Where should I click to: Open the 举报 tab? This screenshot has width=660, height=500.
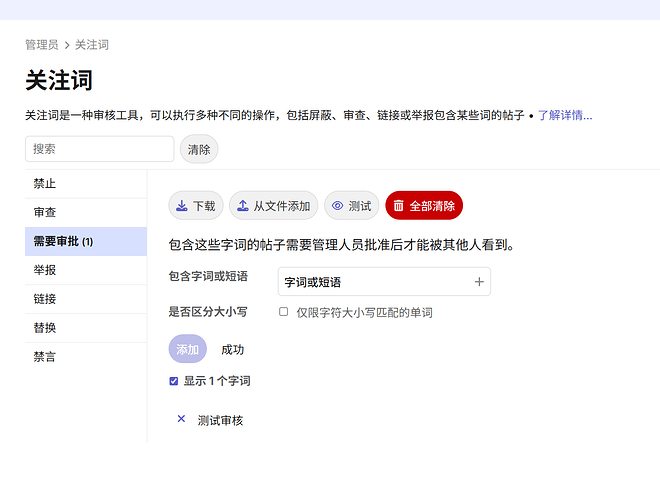86,270
